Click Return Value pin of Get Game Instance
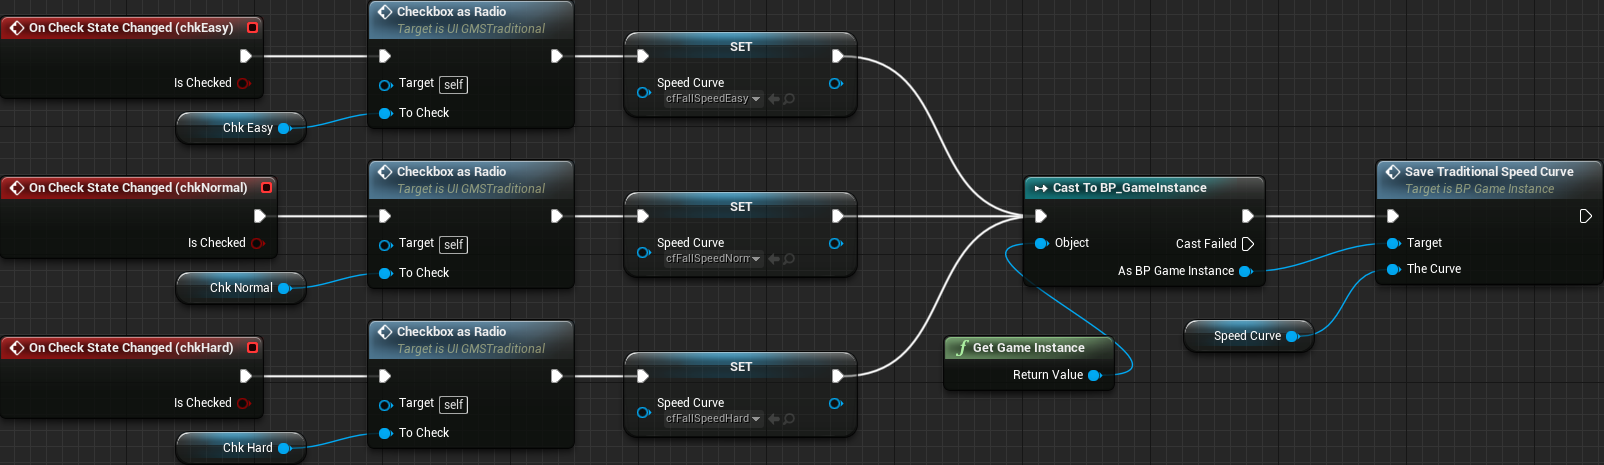 click(1094, 375)
